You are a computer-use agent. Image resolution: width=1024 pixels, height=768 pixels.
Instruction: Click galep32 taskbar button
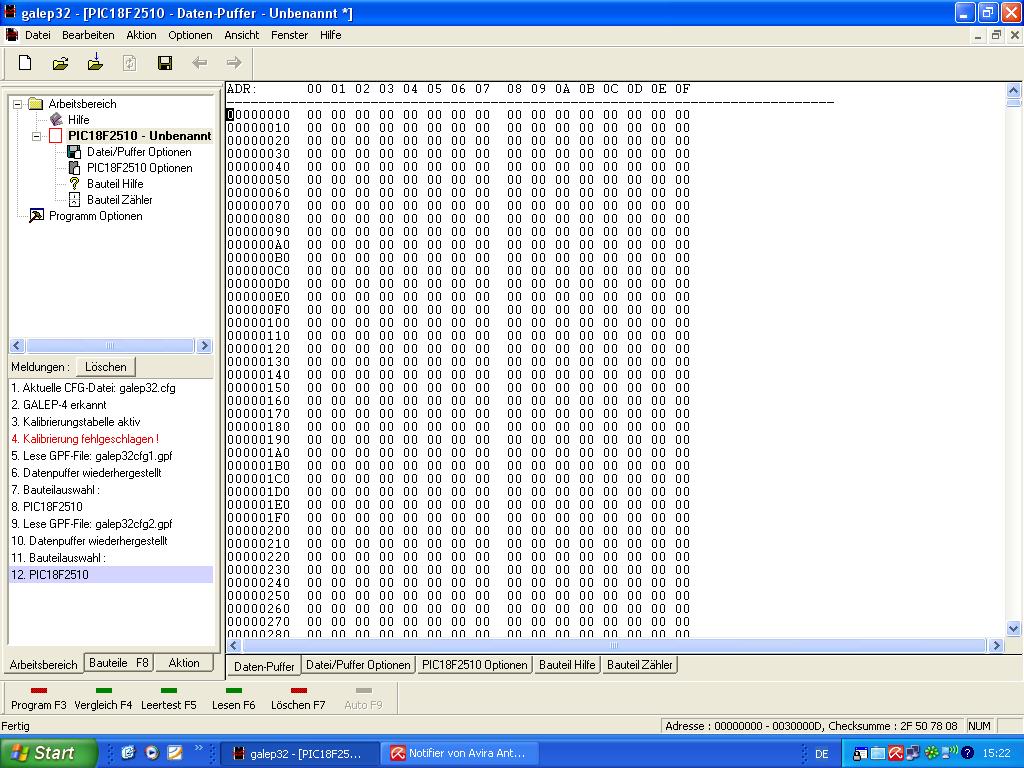coord(299,754)
